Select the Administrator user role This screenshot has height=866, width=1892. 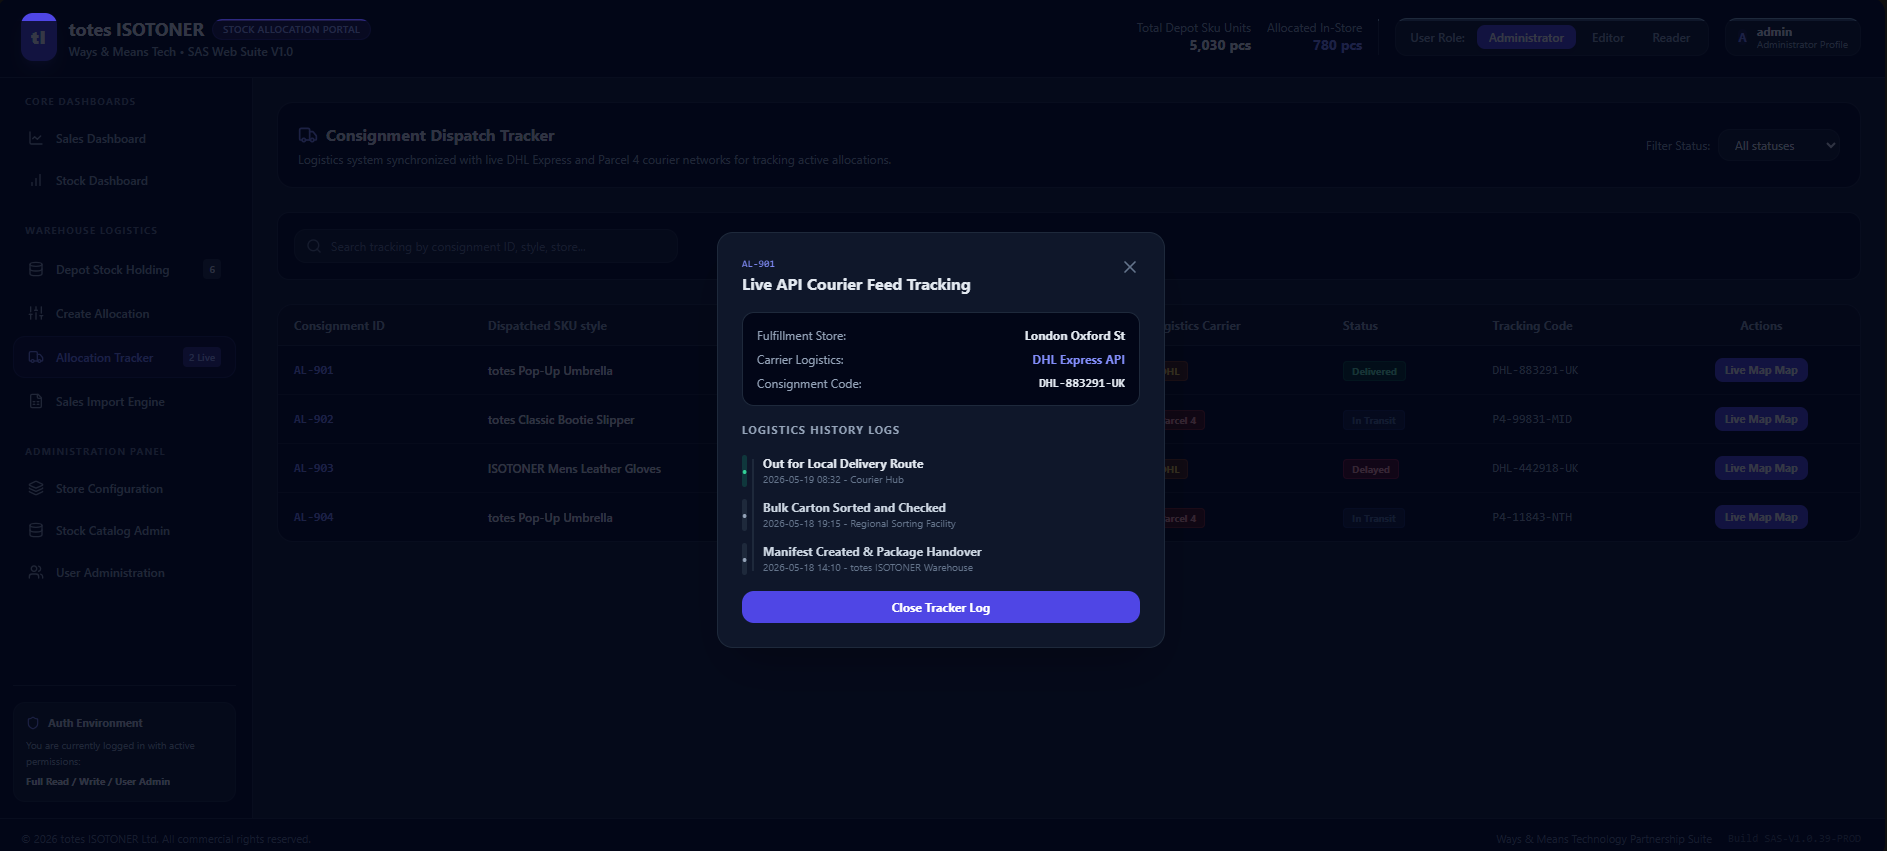click(1526, 38)
